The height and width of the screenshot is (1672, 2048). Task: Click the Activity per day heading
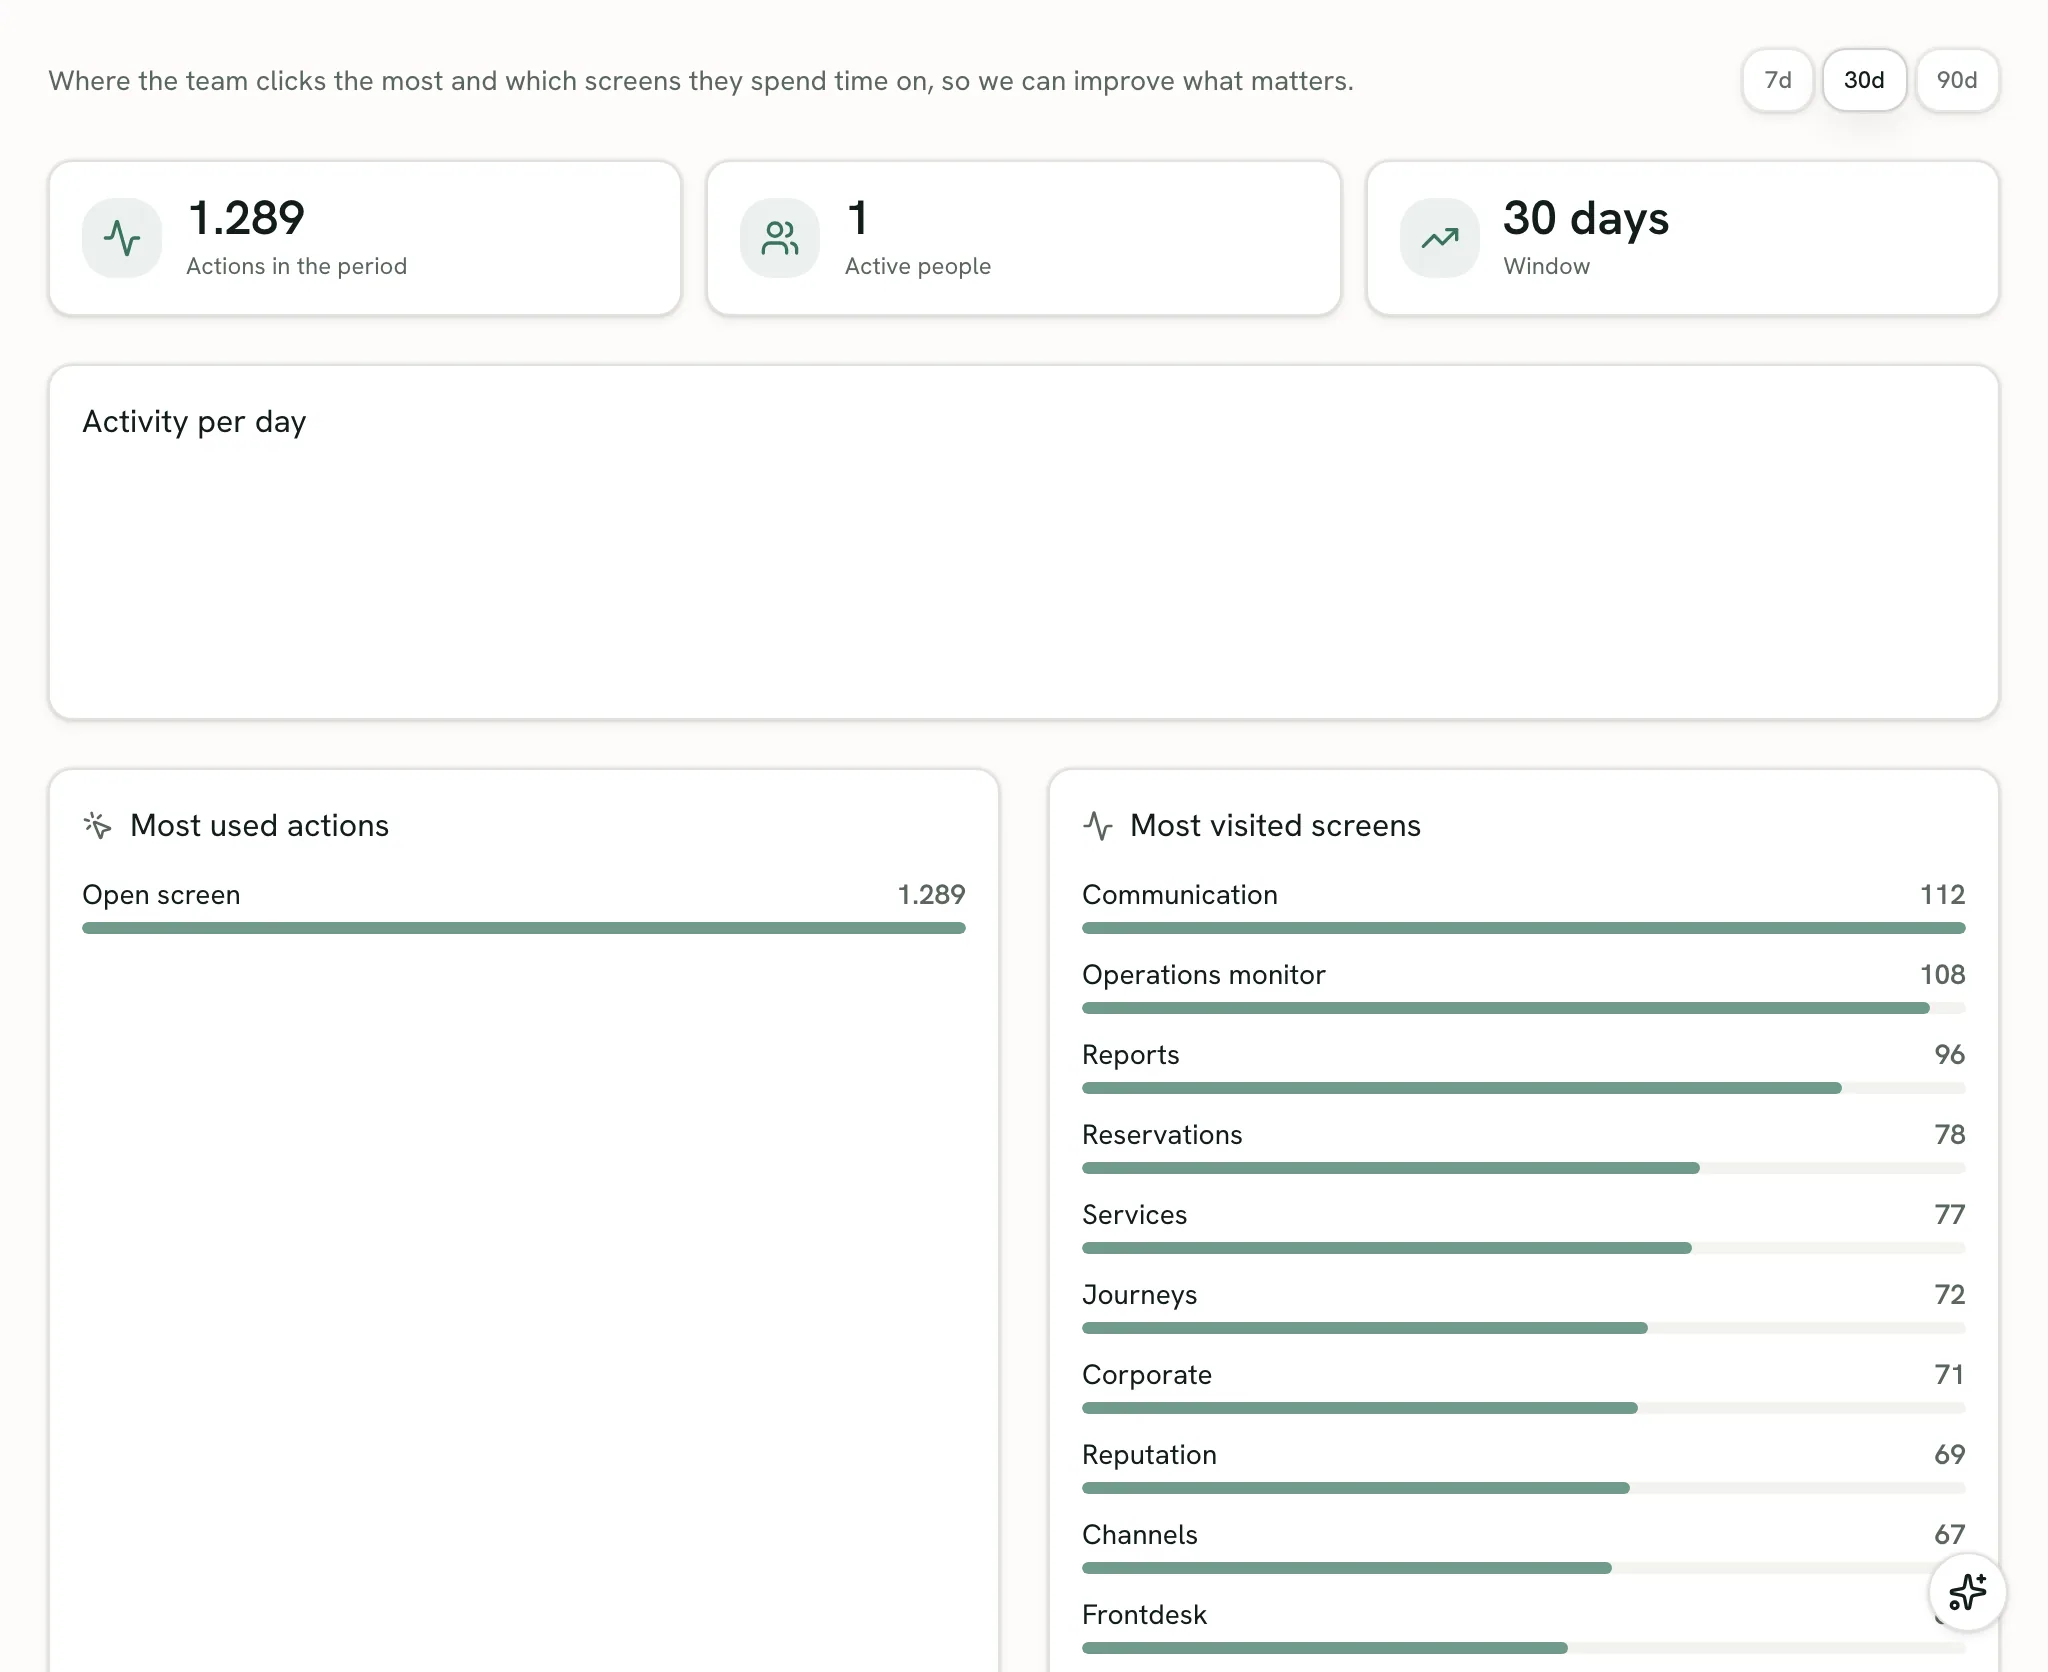pos(194,422)
